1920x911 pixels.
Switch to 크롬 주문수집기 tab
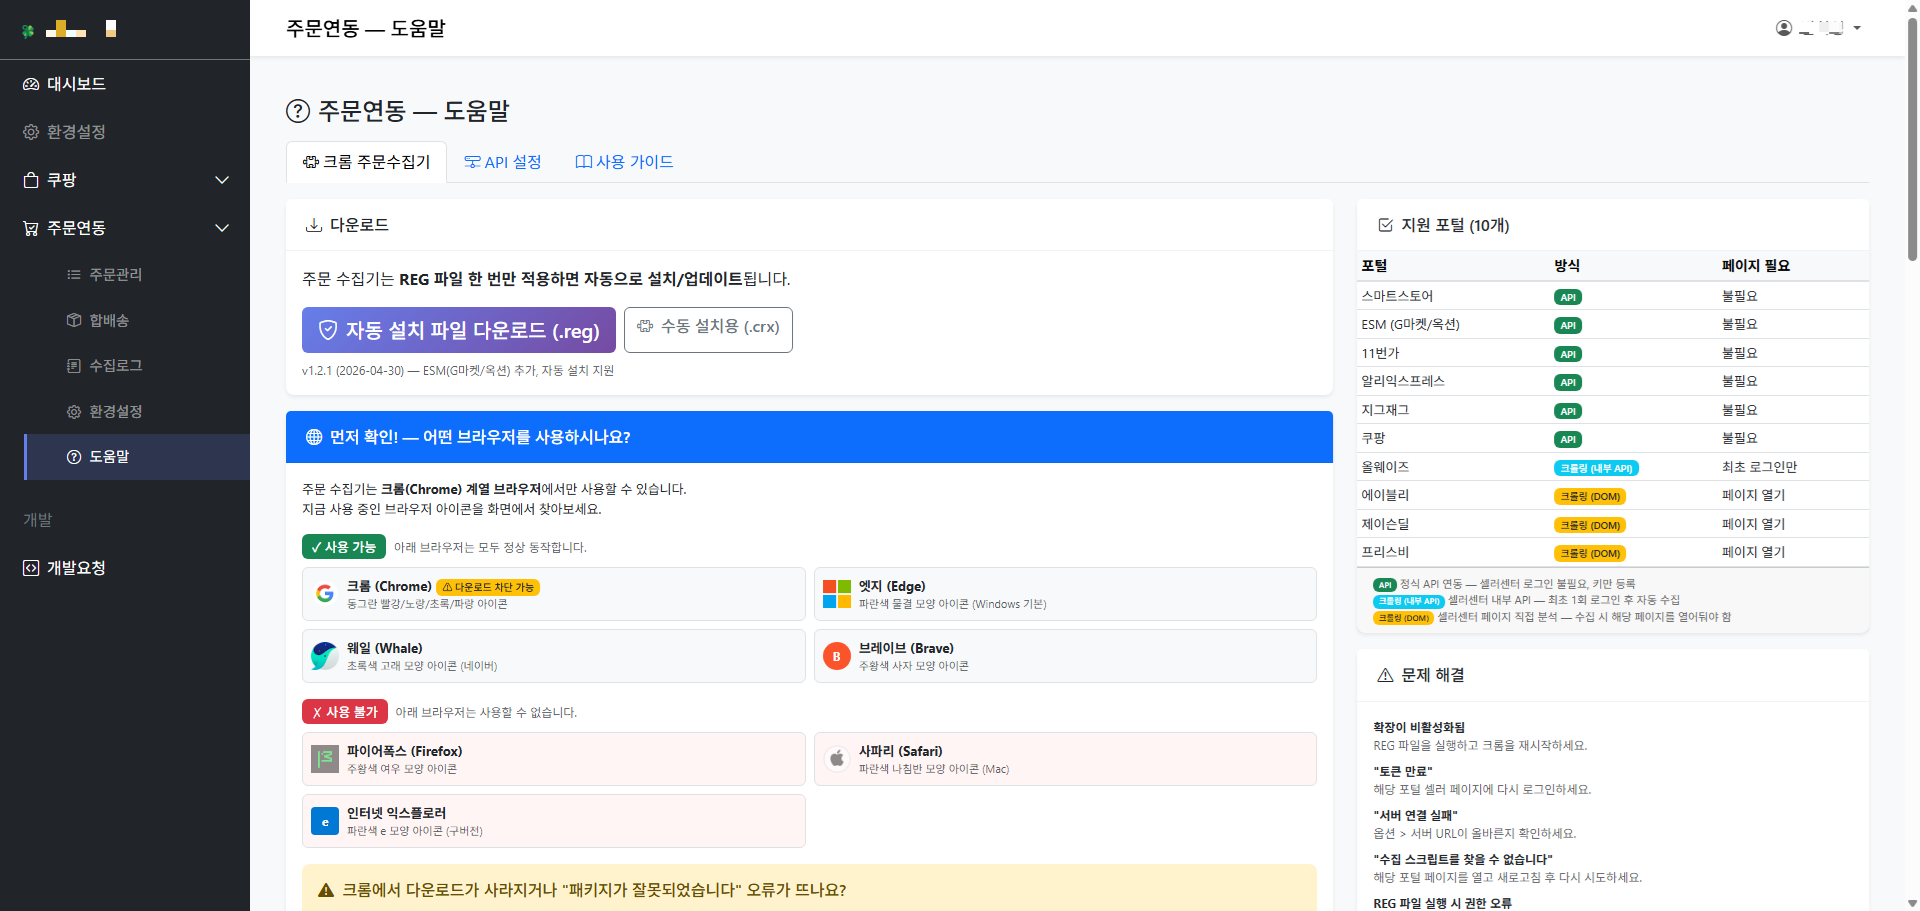click(367, 162)
